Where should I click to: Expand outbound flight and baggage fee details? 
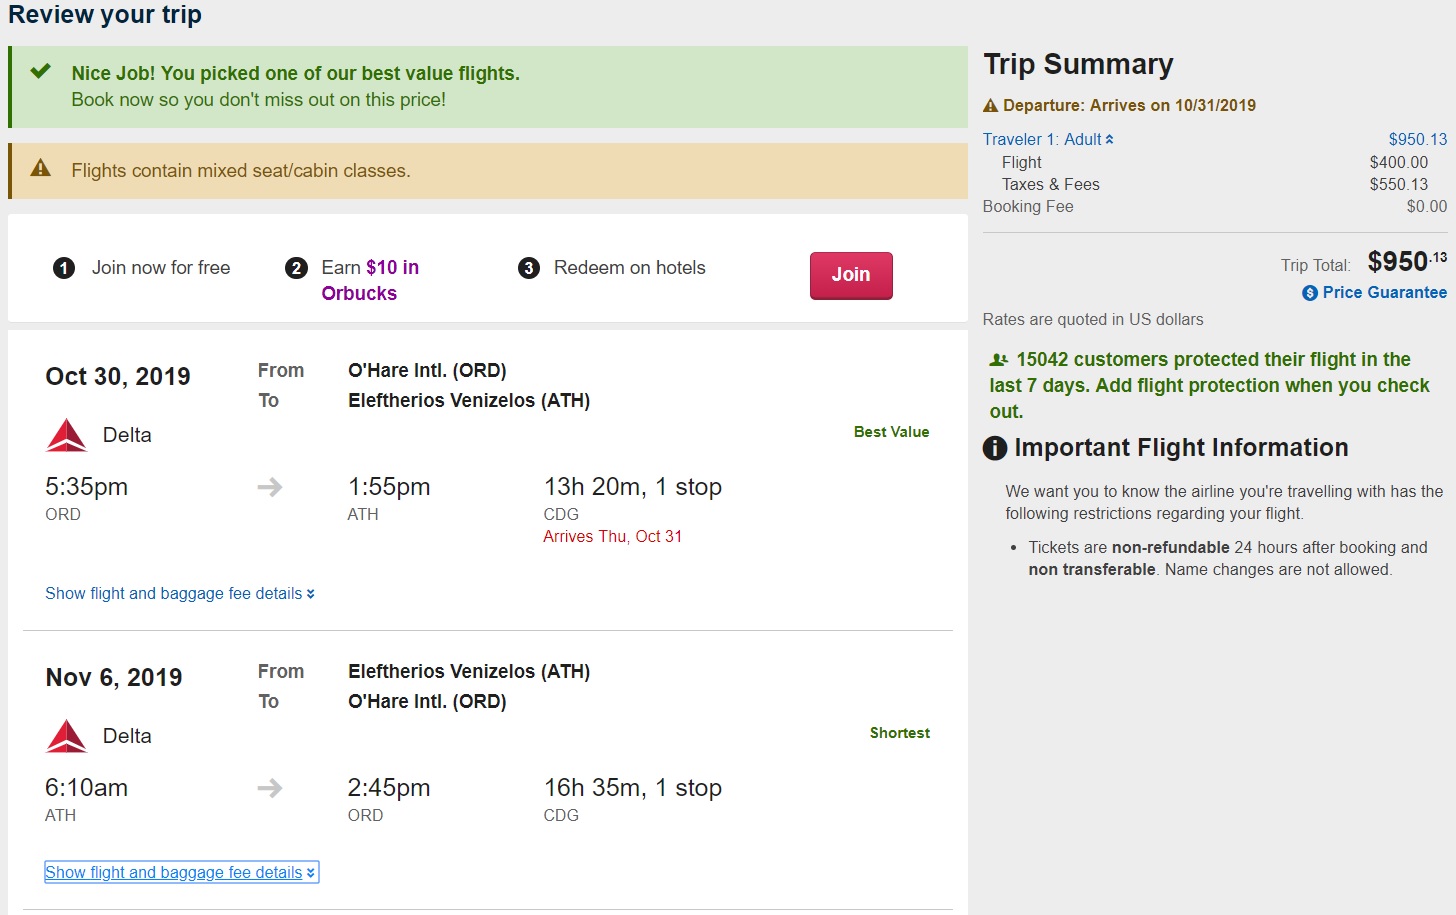point(179,593)
